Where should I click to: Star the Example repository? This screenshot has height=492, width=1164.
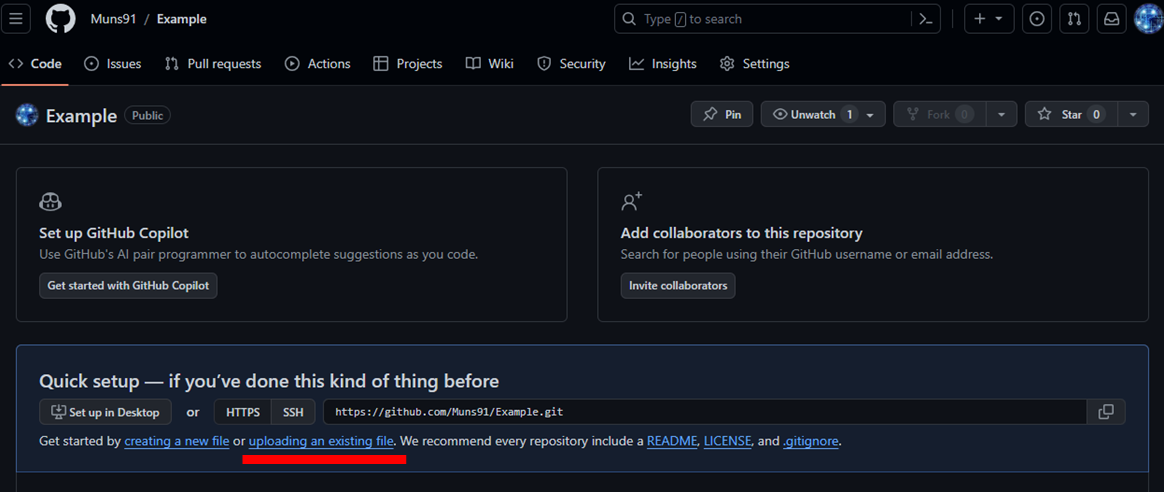[1071, 114]
